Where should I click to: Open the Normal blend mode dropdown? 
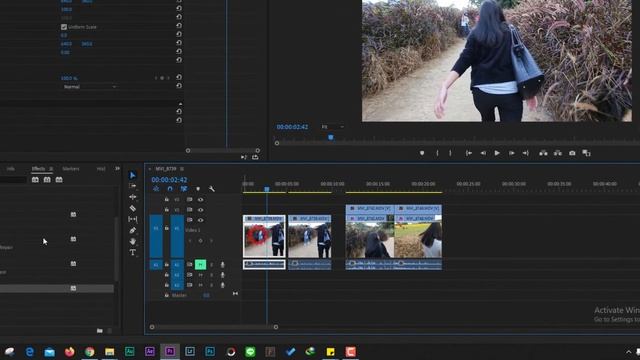90,87
